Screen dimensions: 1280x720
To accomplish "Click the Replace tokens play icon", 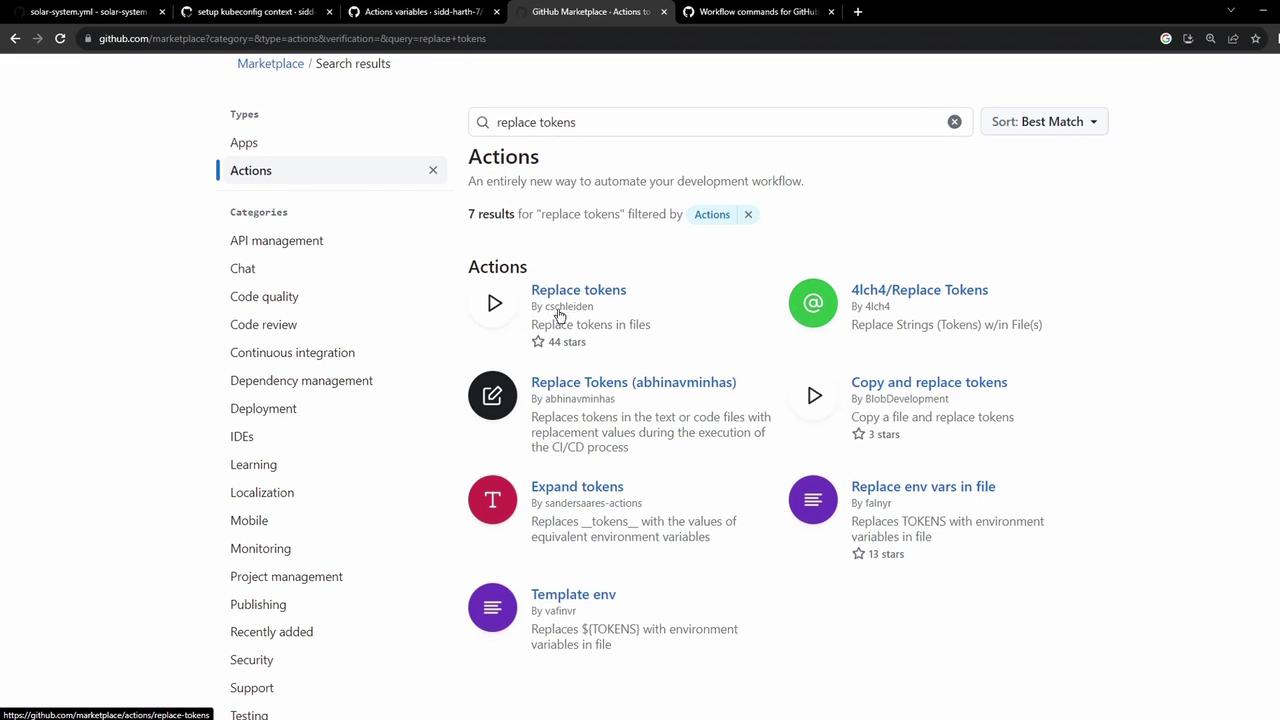I will pos(493,303).
